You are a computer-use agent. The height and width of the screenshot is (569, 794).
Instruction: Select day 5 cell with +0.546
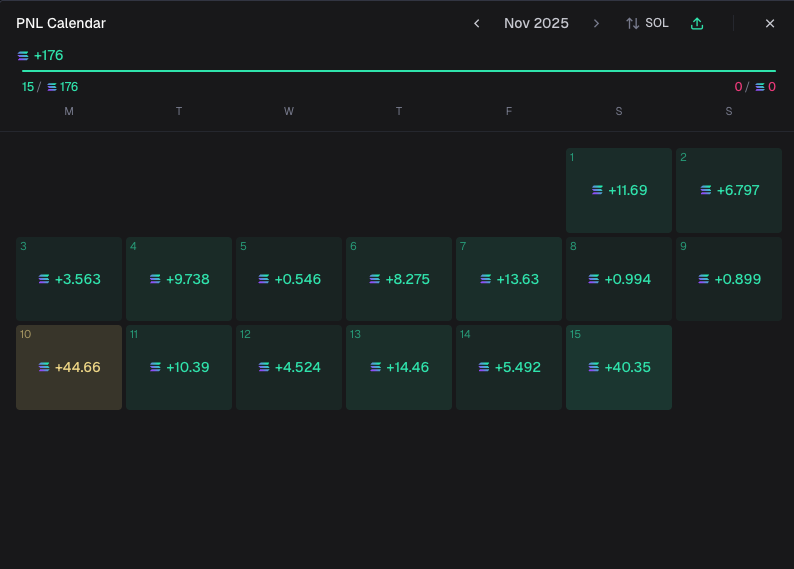pos(289,279)
